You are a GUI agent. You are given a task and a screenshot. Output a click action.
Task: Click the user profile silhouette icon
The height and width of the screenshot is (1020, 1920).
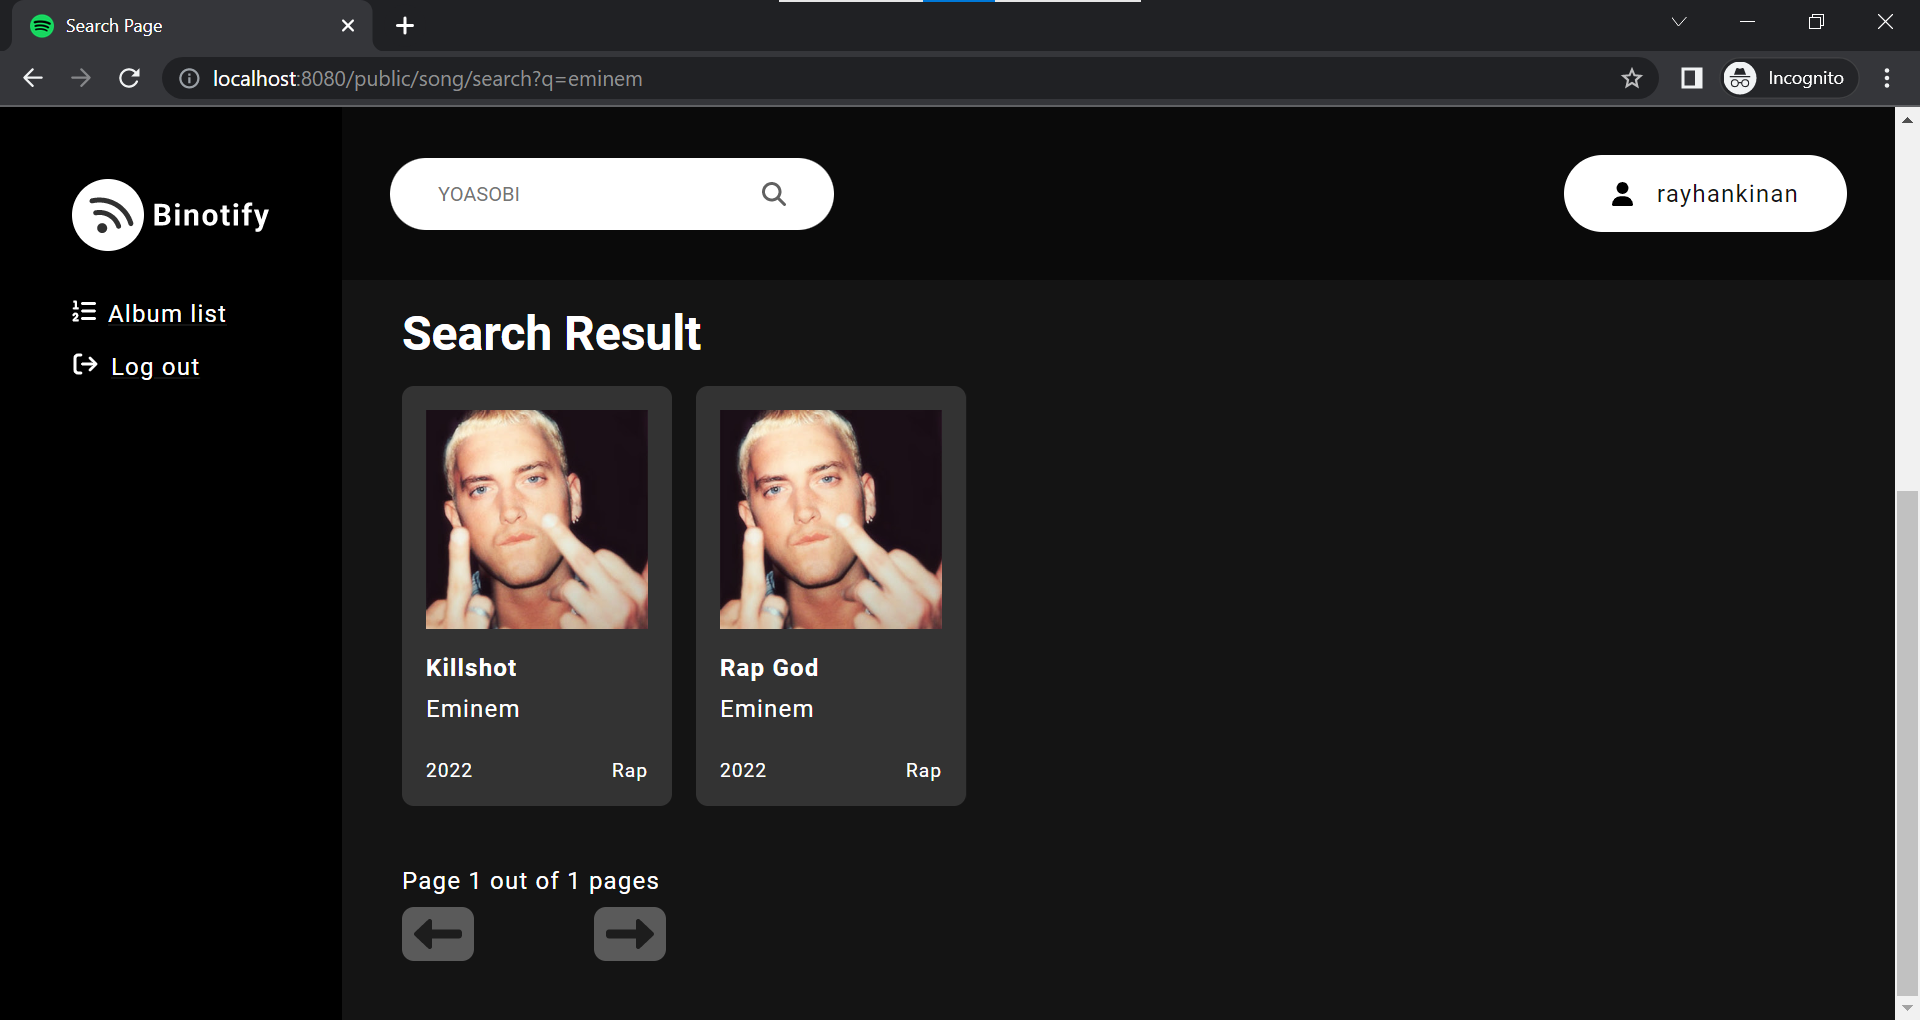[1623, 194]
